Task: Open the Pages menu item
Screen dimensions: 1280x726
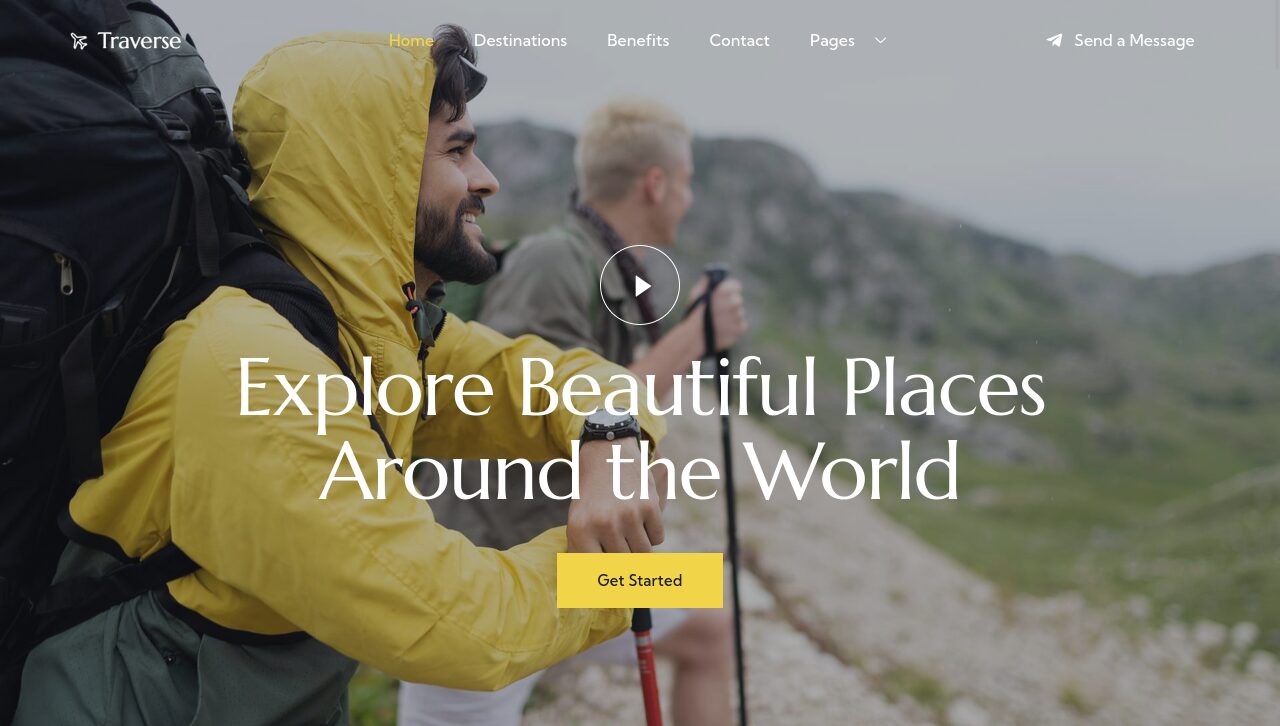Action: pos(832,41)
